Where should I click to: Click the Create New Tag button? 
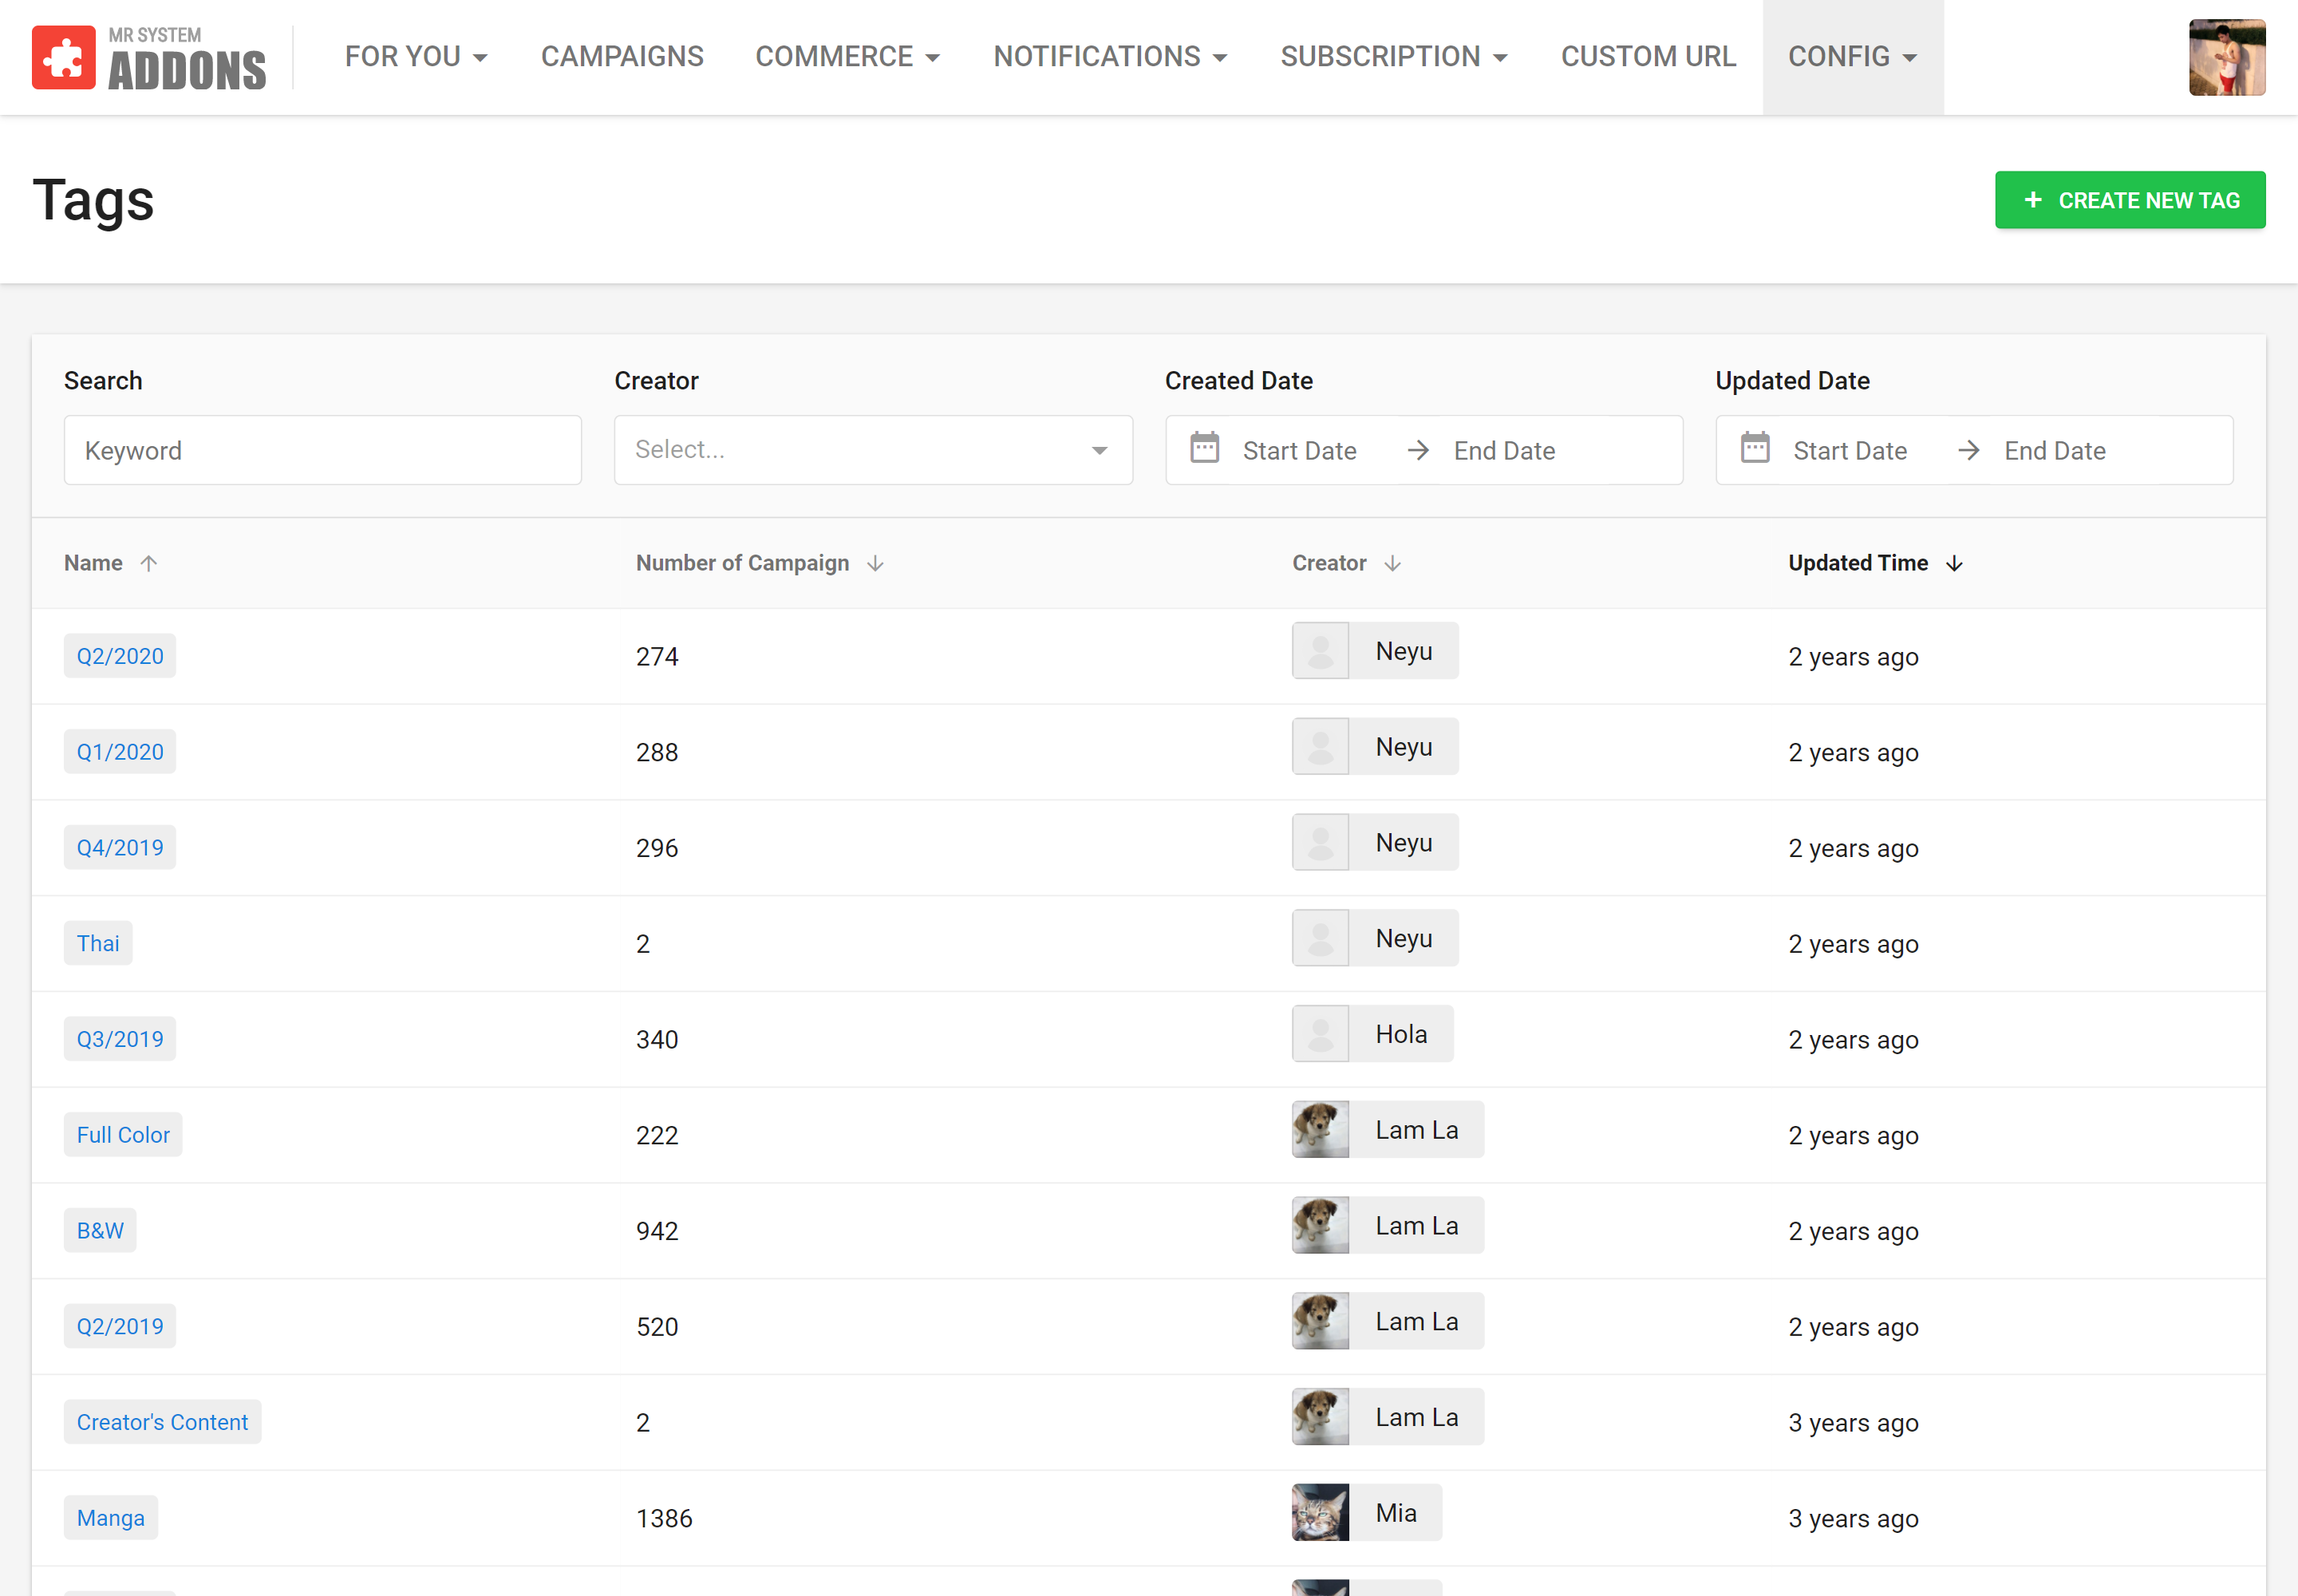pyautogui.click(x=2129, y=200)
